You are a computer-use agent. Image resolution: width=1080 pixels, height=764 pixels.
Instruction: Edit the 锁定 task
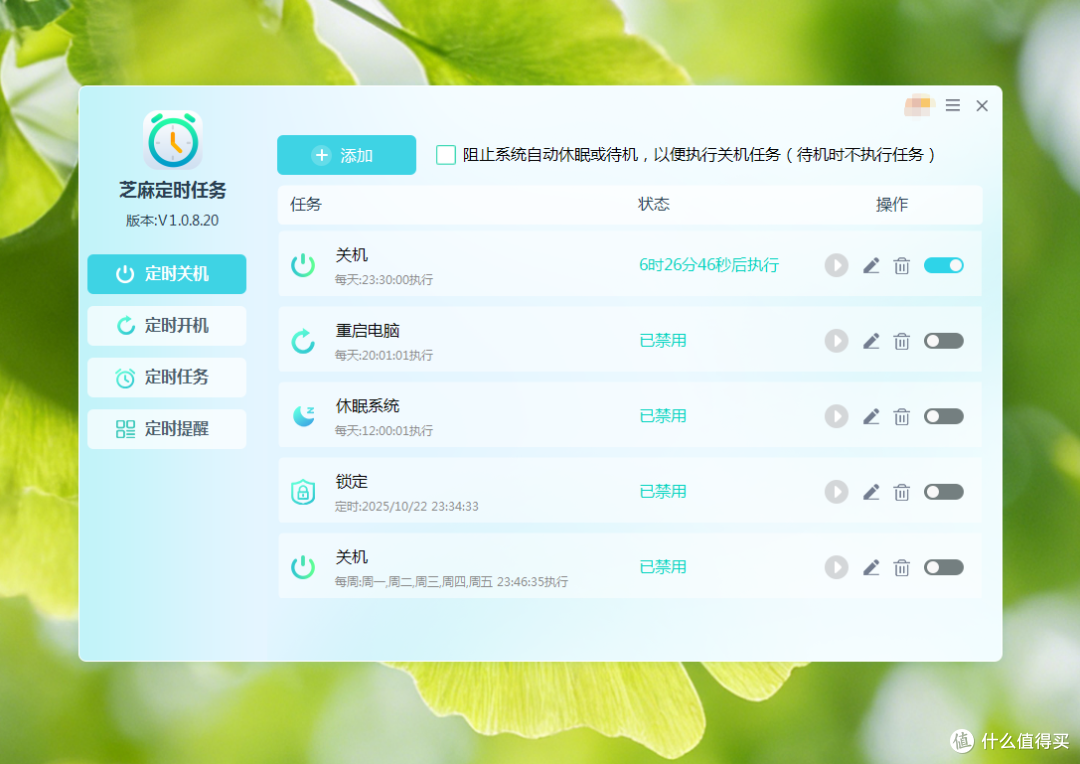(871, 492)
